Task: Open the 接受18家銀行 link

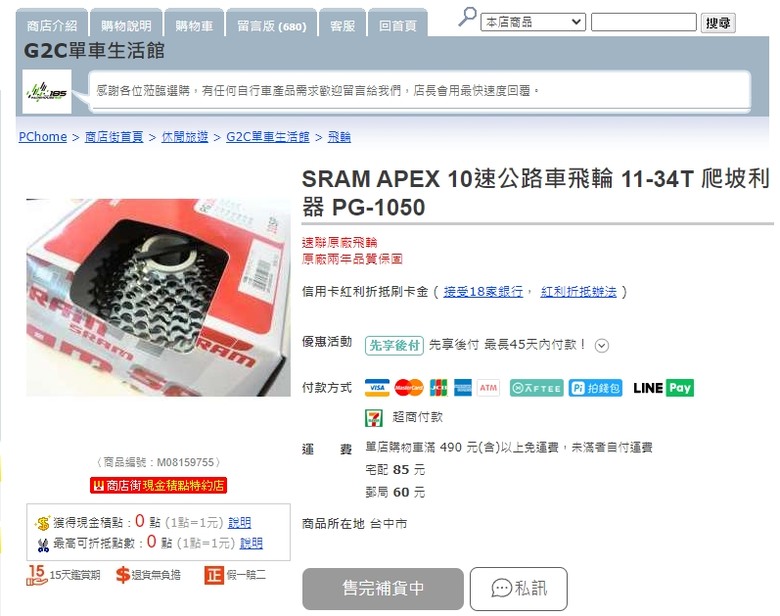Action: pyautogui.click(x=483, y=292)
